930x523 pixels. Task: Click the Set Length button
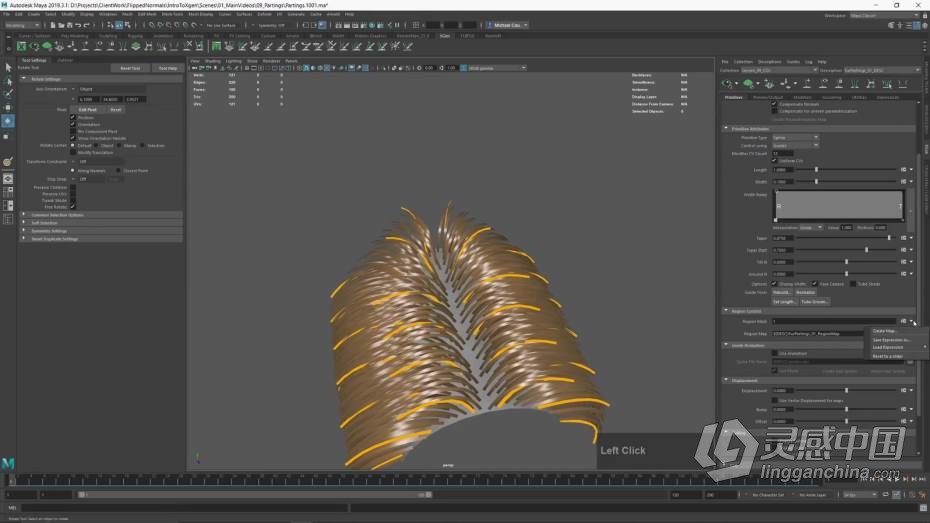pyautogui.click(x=784, y=301)
